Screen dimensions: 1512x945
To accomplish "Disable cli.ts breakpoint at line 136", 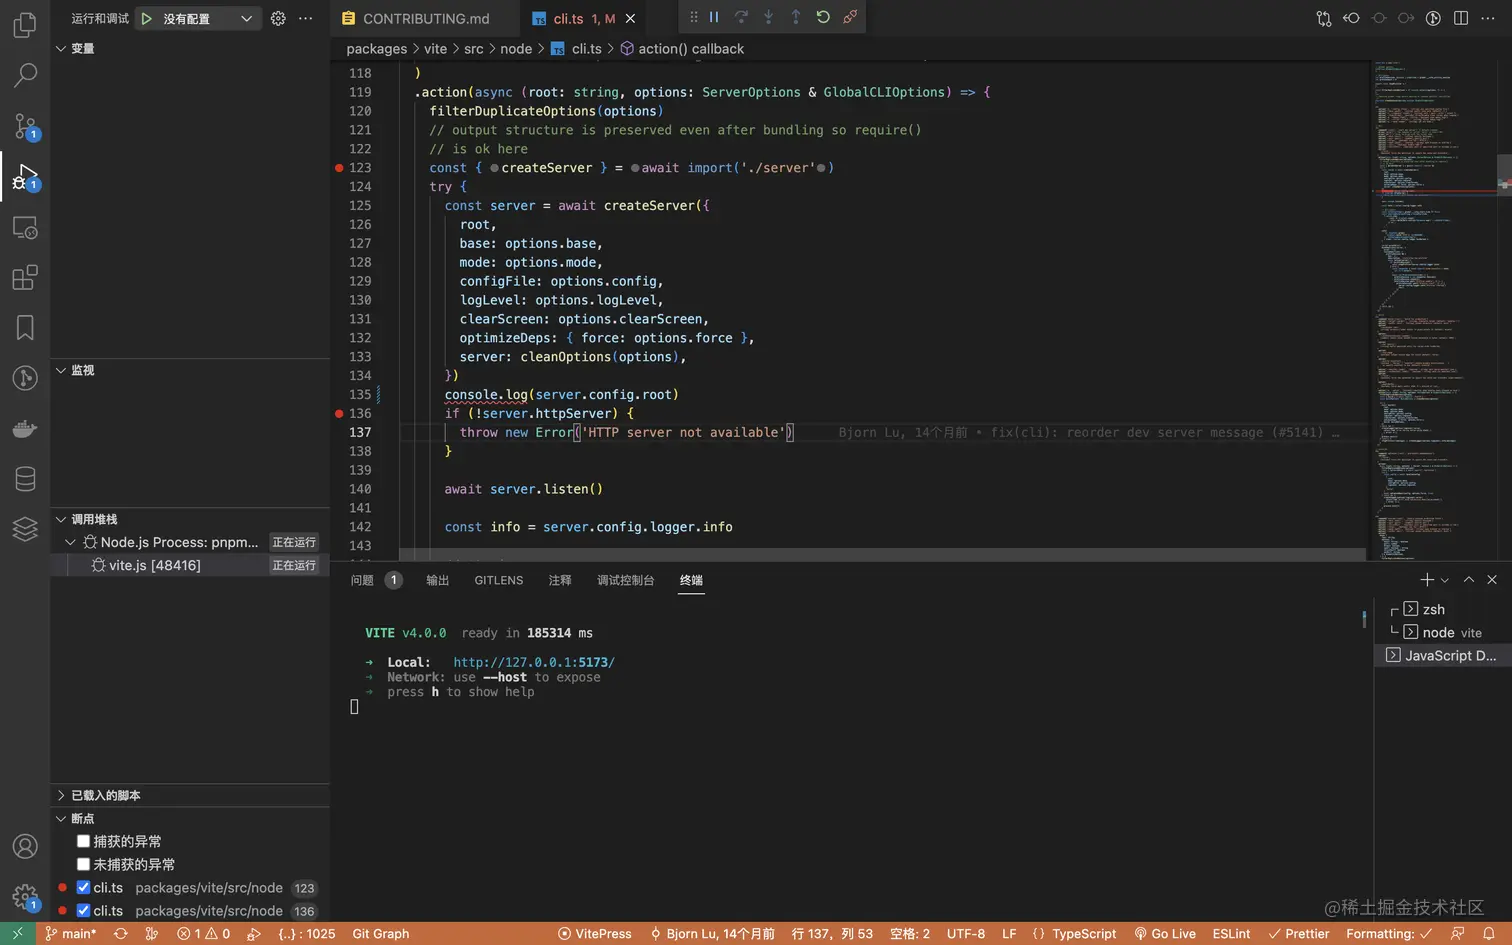I will [84, 910].
